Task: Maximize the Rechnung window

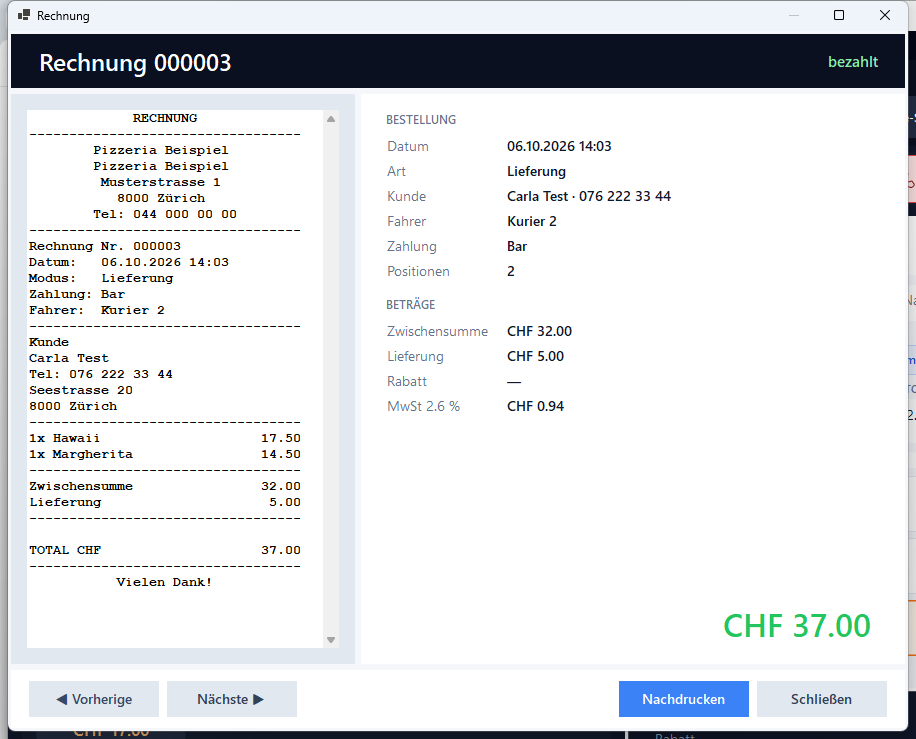Action: click(839, 15)
